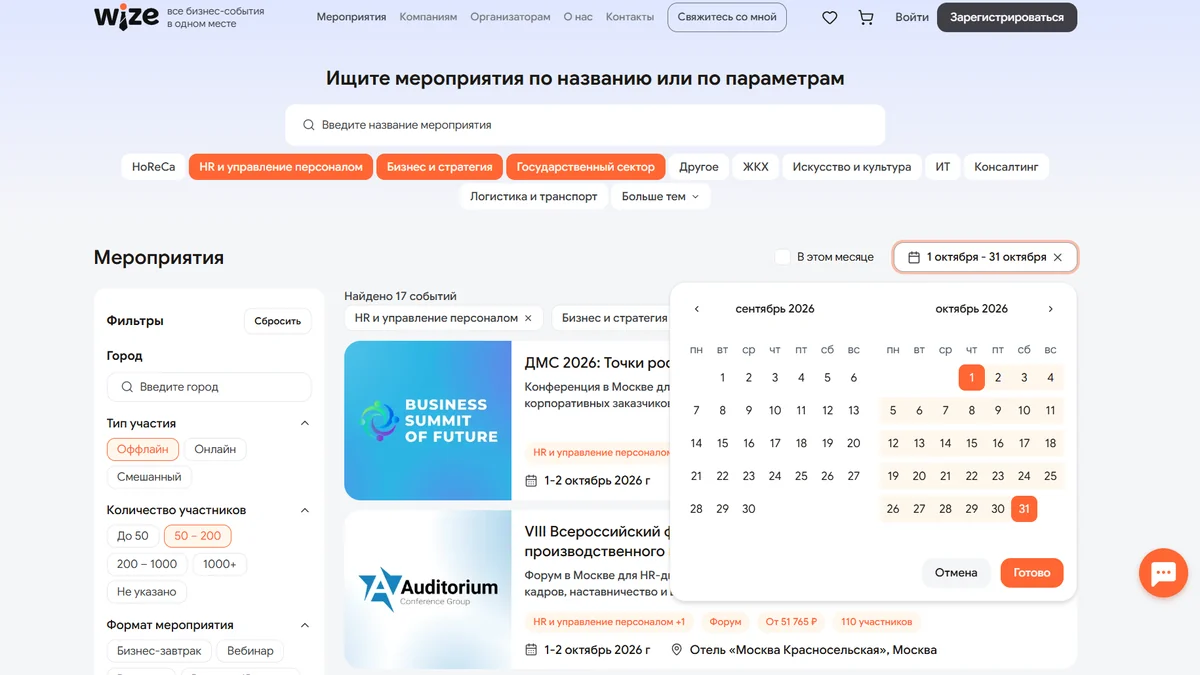Click the 110 участников tag
The image size is (1200, 675).
coord(877,622)
